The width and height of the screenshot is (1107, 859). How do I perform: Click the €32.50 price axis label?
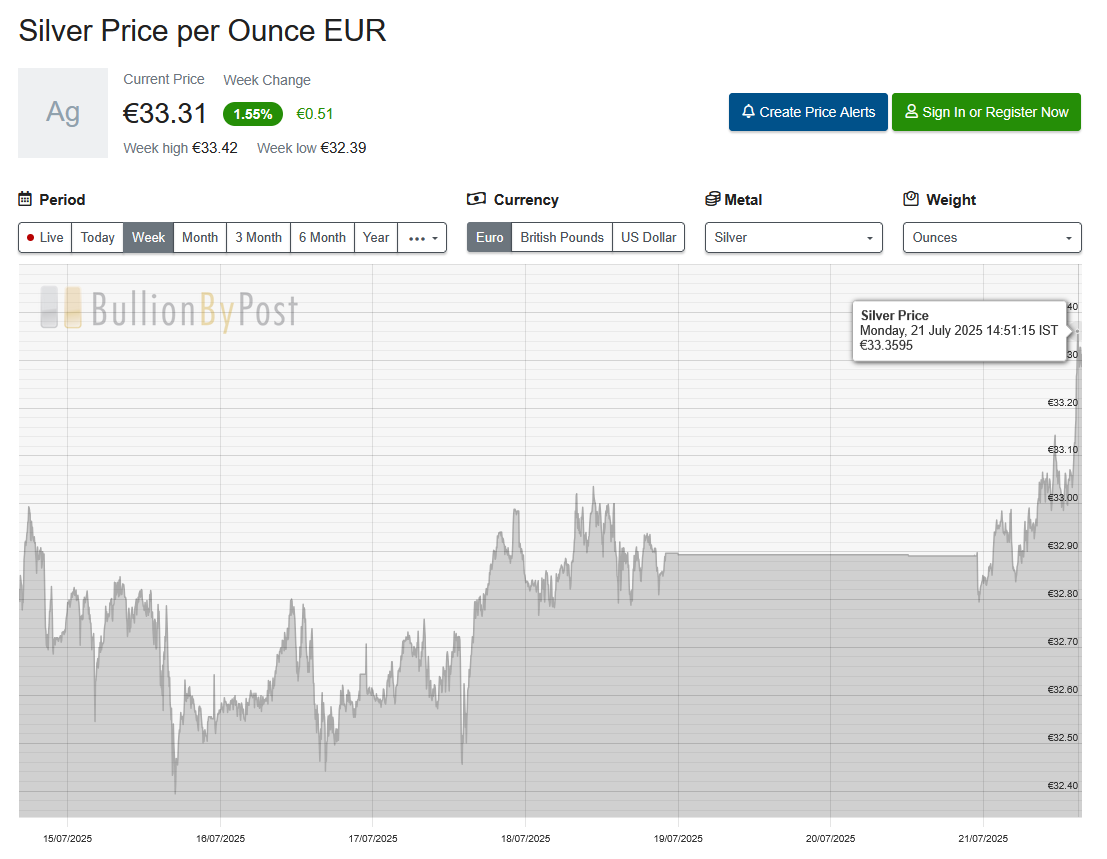click(x=1063, y=738)
